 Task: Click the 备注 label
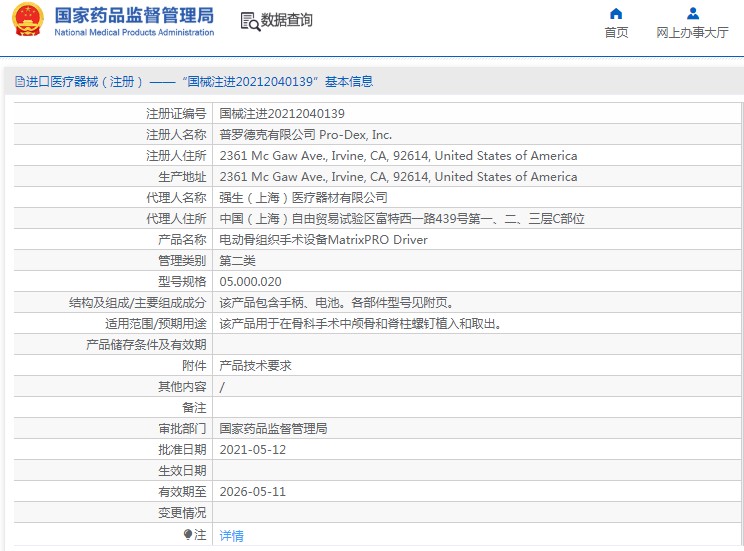tap(194, 408)
